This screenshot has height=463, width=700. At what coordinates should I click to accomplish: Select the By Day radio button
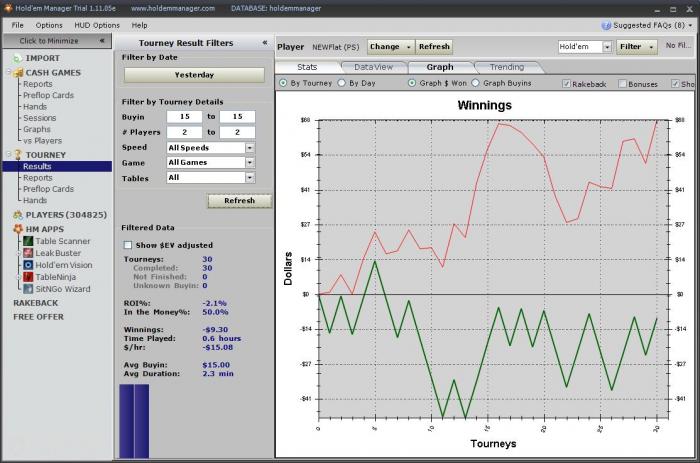[x=343, y=84]
